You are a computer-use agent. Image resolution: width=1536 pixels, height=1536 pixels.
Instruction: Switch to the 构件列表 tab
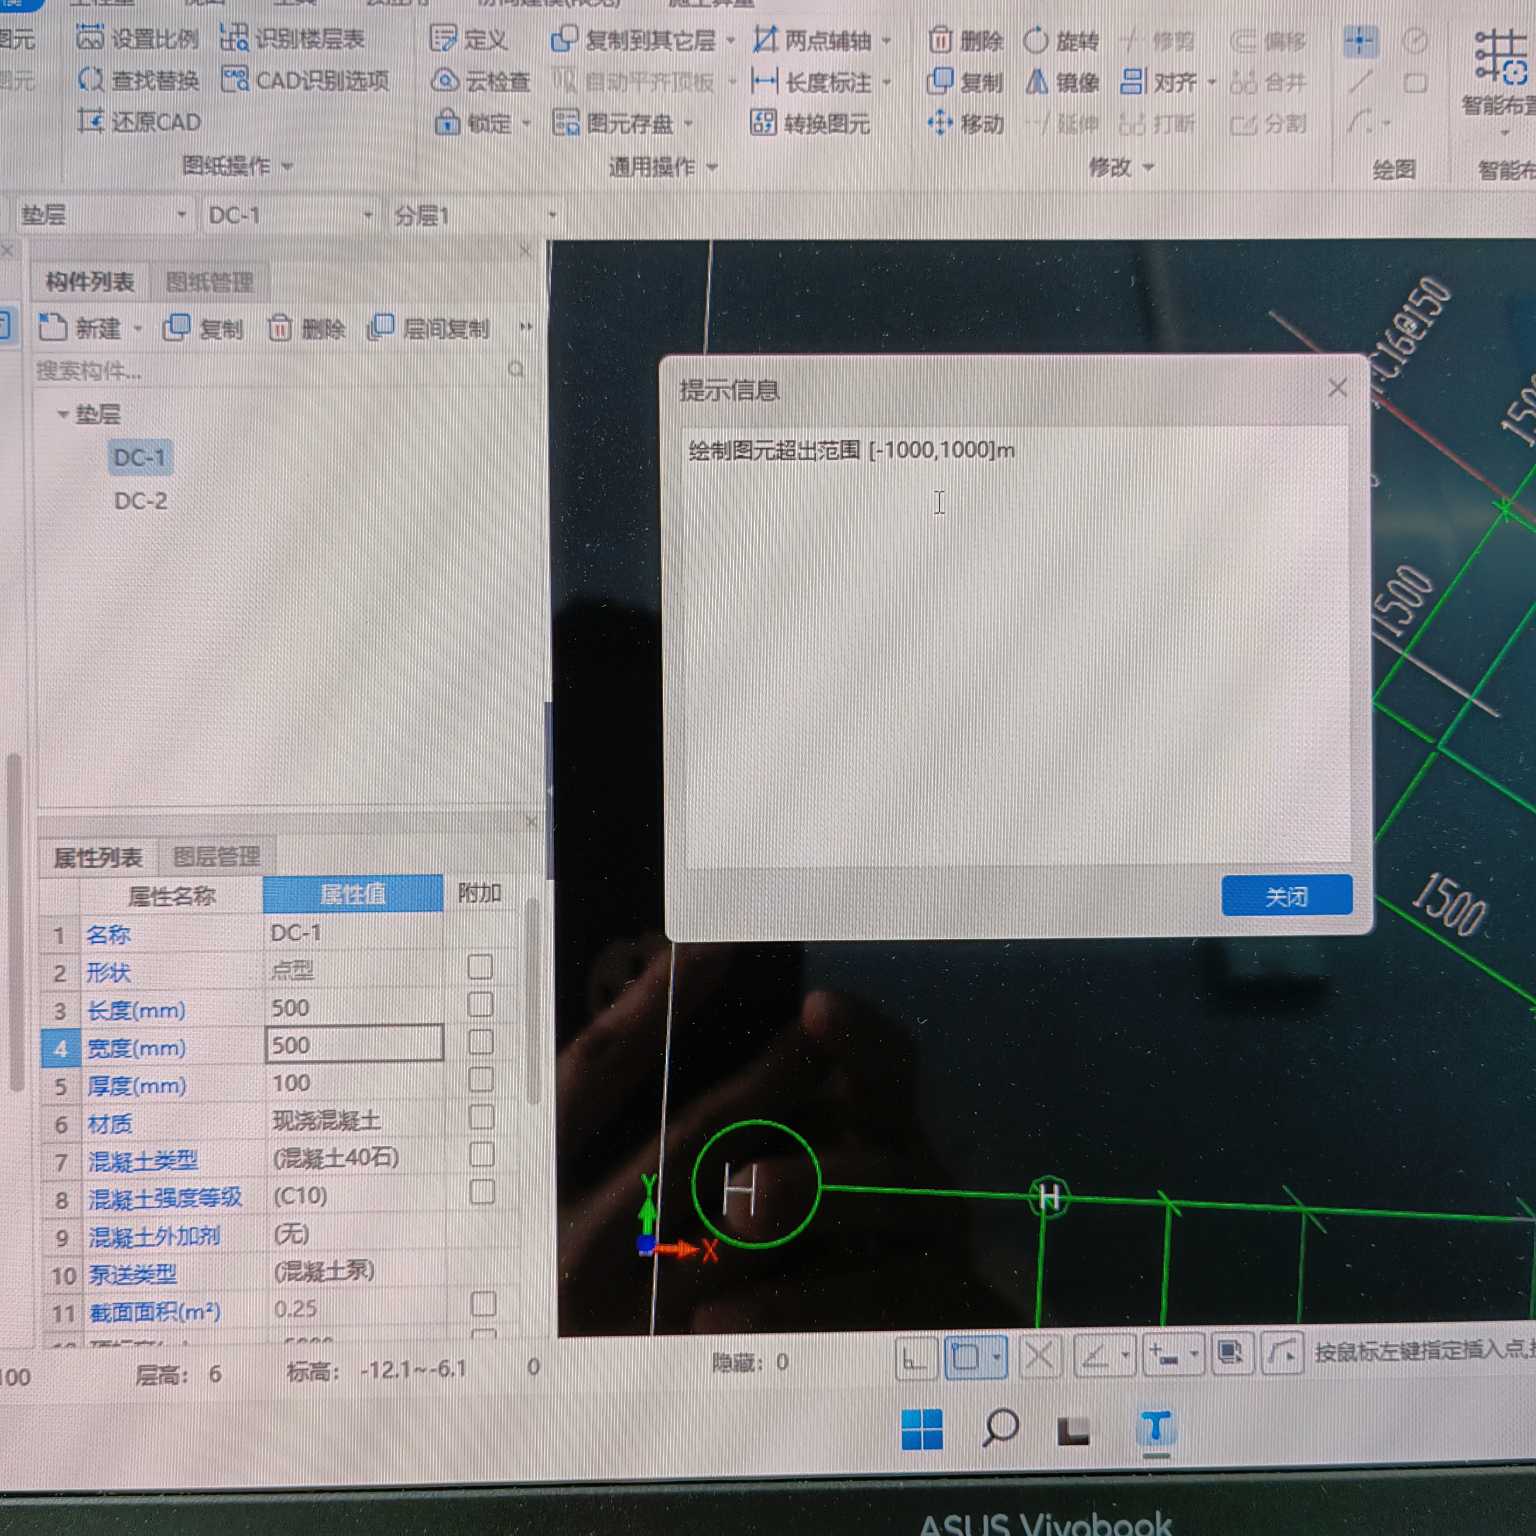pos(89,282)
